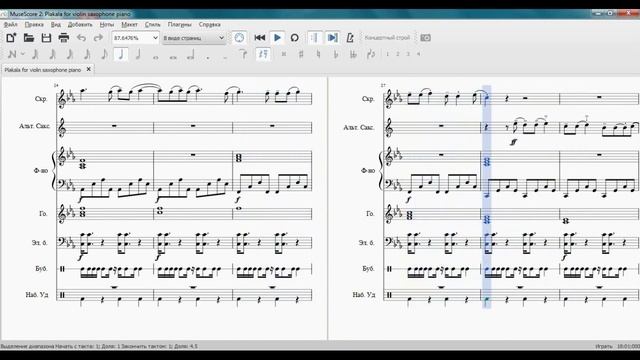Select the 32nd note duration
The height and width of the screenshot is (360, 640).
click(70, 54)
